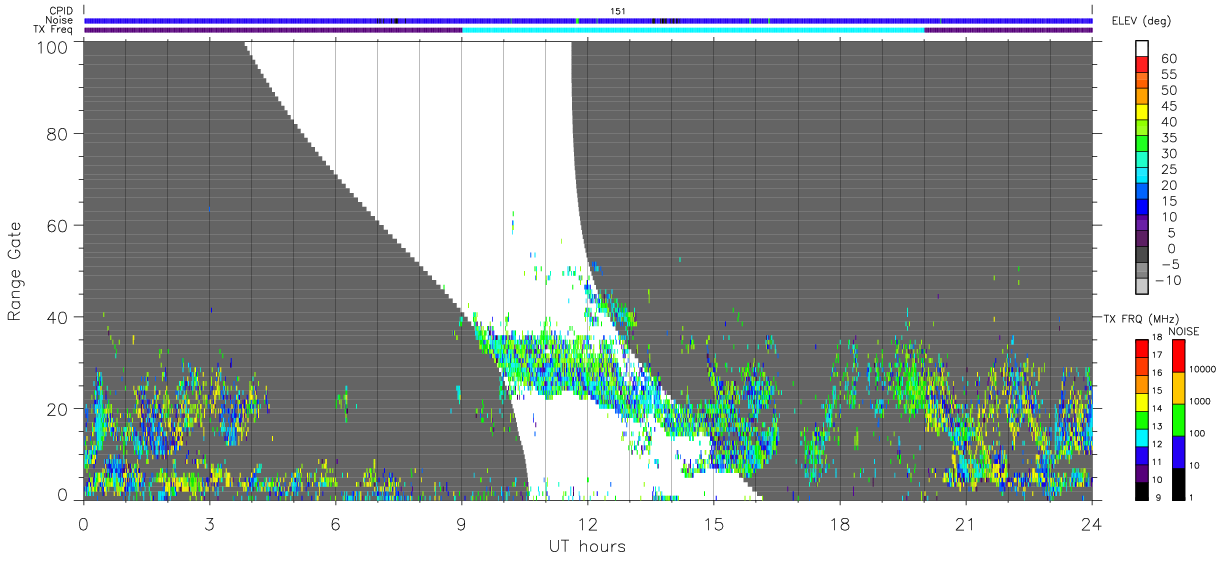Select the red swatch in the TX FRQ colorbar
1228x567 pixels.
1141,347
